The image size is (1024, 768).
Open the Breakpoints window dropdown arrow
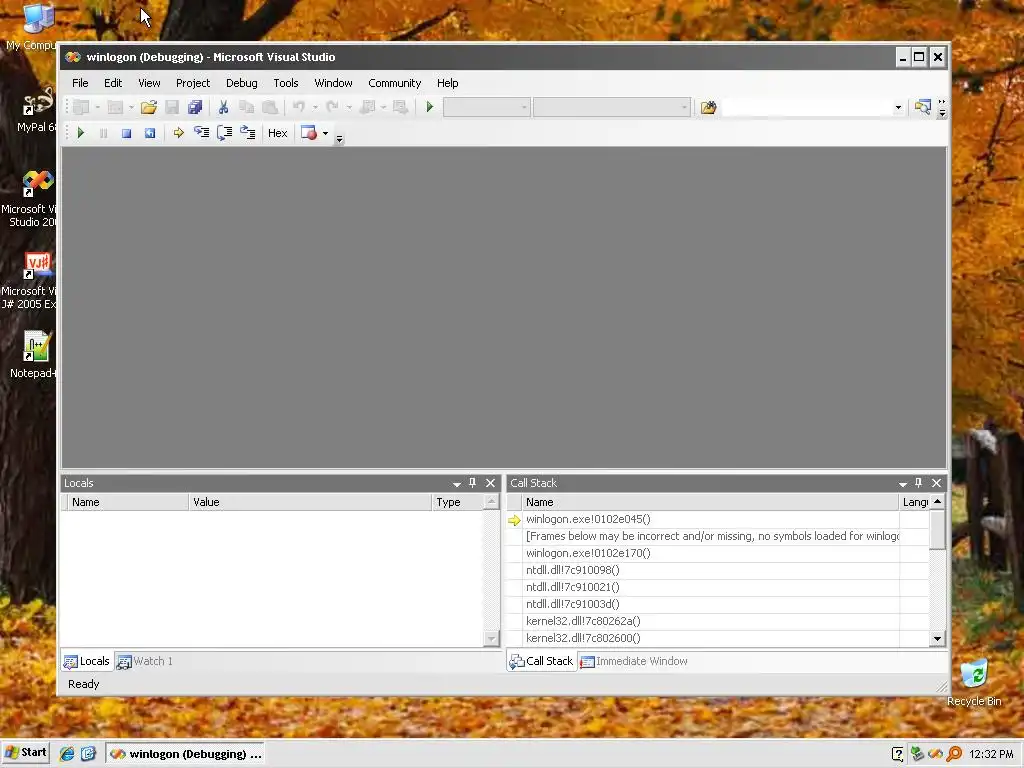click(325, 133)
